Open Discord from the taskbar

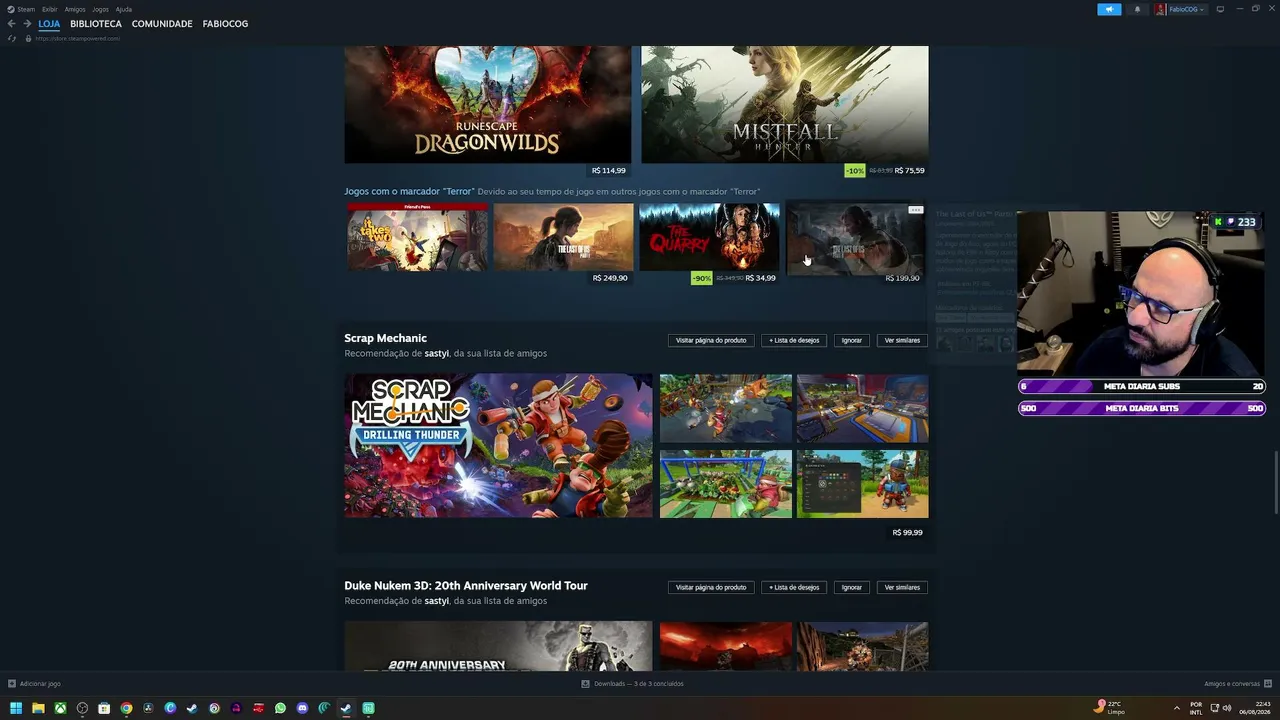tap(302, 708)
